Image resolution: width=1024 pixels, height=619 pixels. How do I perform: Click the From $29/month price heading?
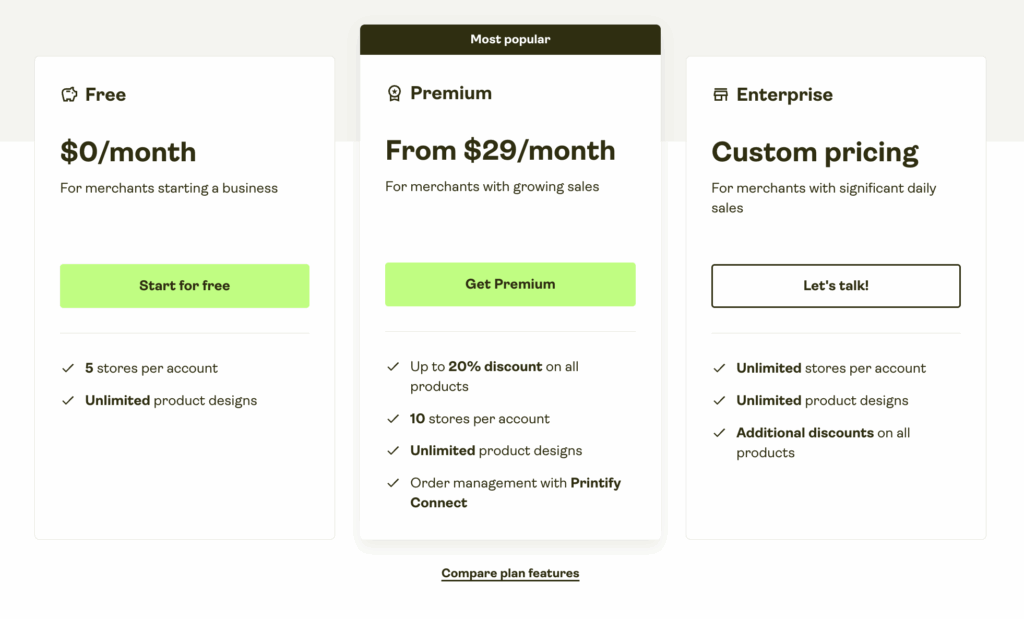point(500,150)
